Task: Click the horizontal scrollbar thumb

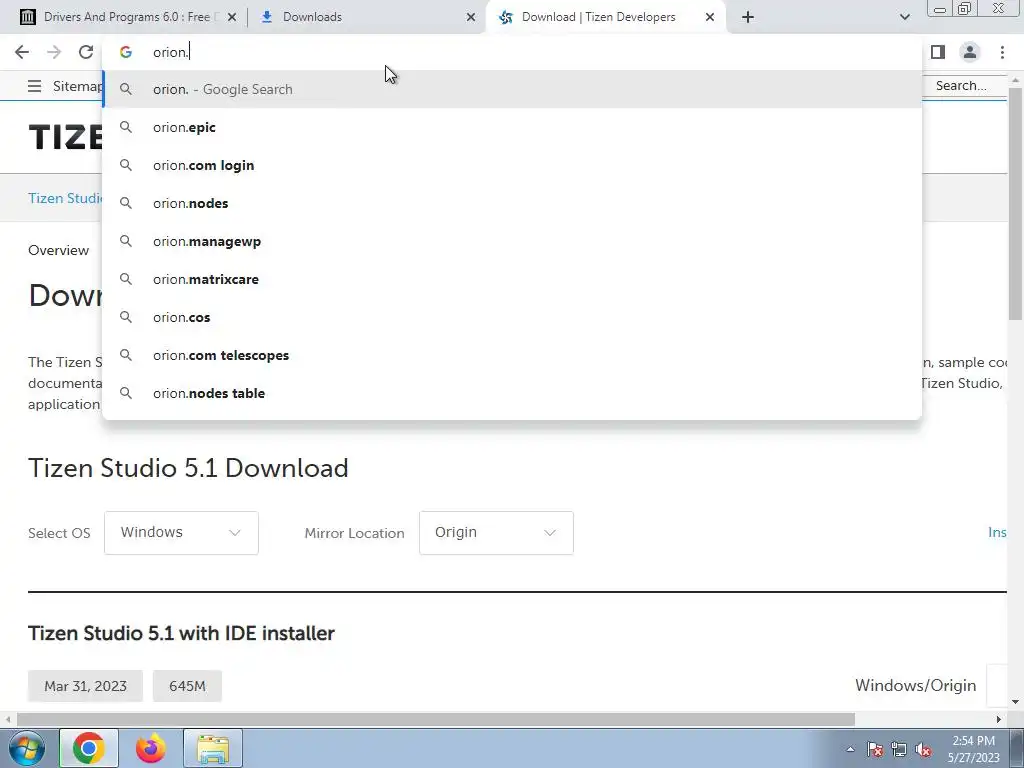Action: [436, 719]
